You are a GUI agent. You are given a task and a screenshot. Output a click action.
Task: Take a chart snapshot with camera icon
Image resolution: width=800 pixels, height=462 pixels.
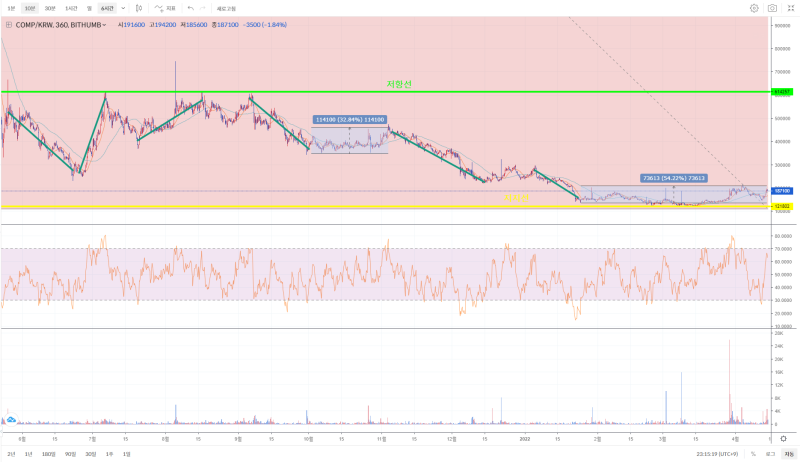point(772,8)
